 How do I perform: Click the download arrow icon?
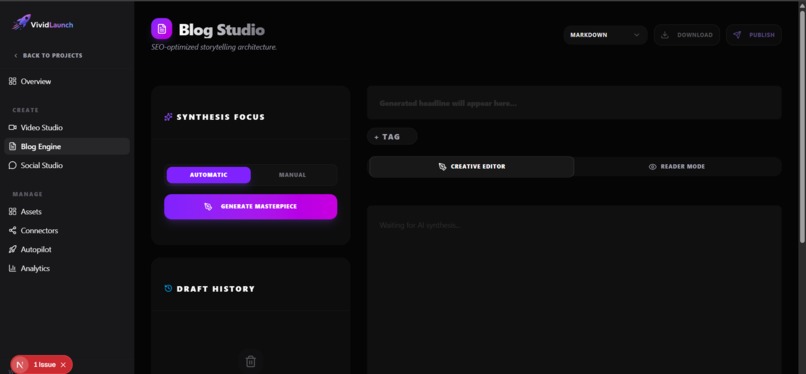click(x=665, y=35)
